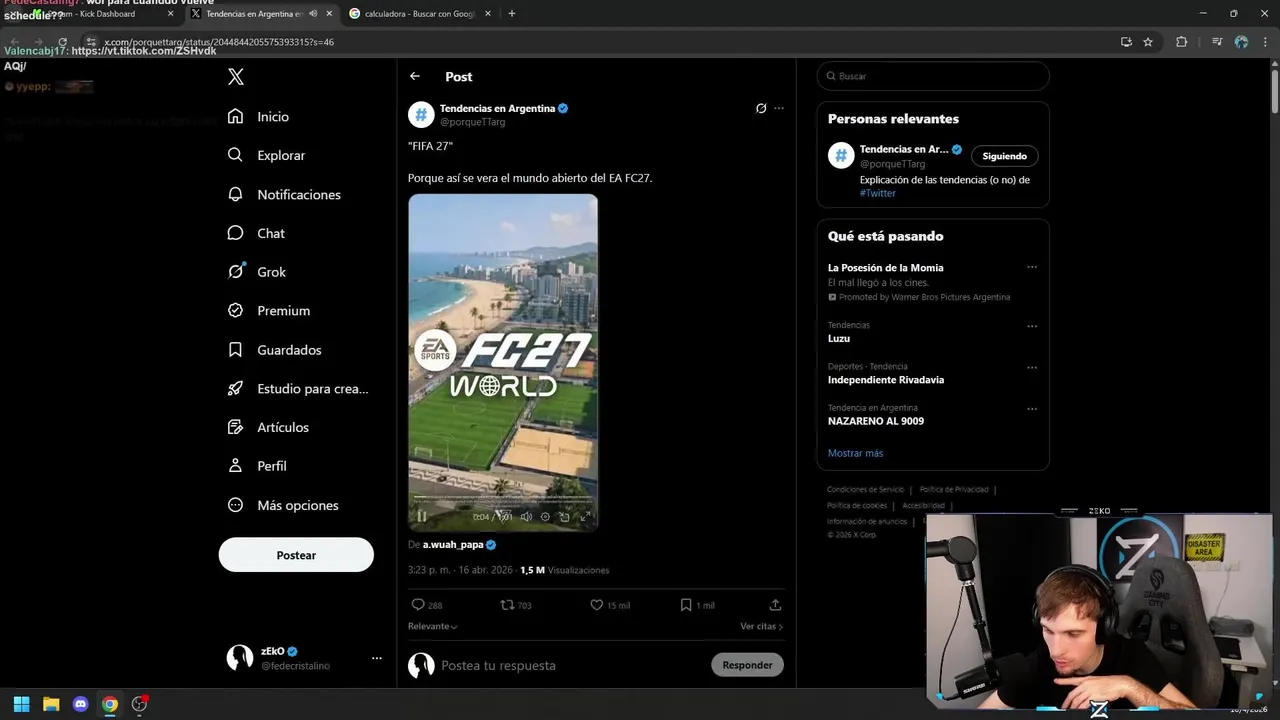
Task: Open Windows Start menu
Action: point(21,704)
